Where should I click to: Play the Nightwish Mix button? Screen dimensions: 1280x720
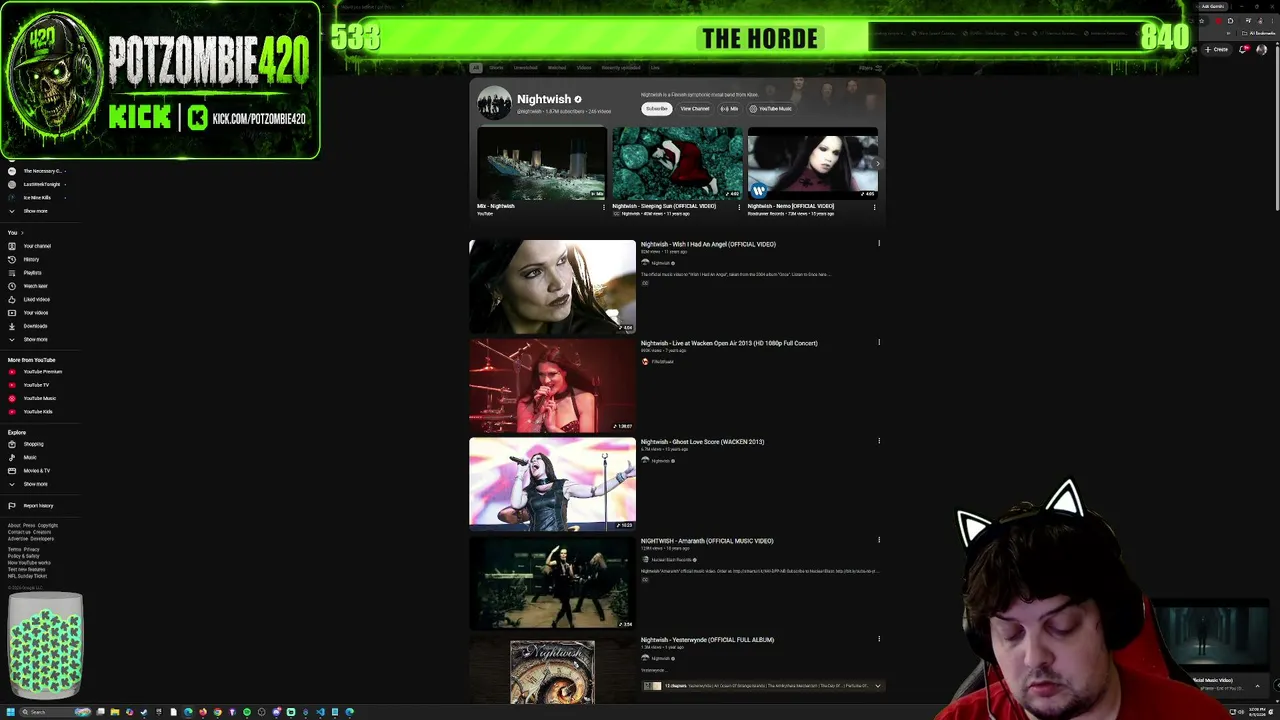[x=730, y=109]
